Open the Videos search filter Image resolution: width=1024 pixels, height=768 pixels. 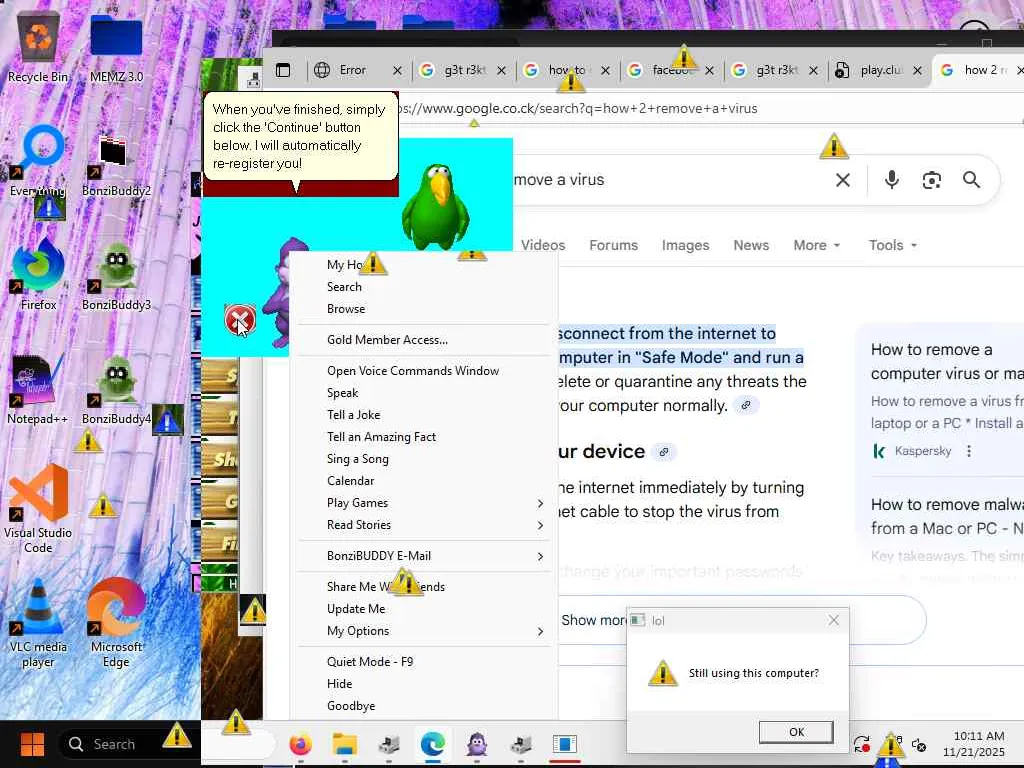(543, 245)
